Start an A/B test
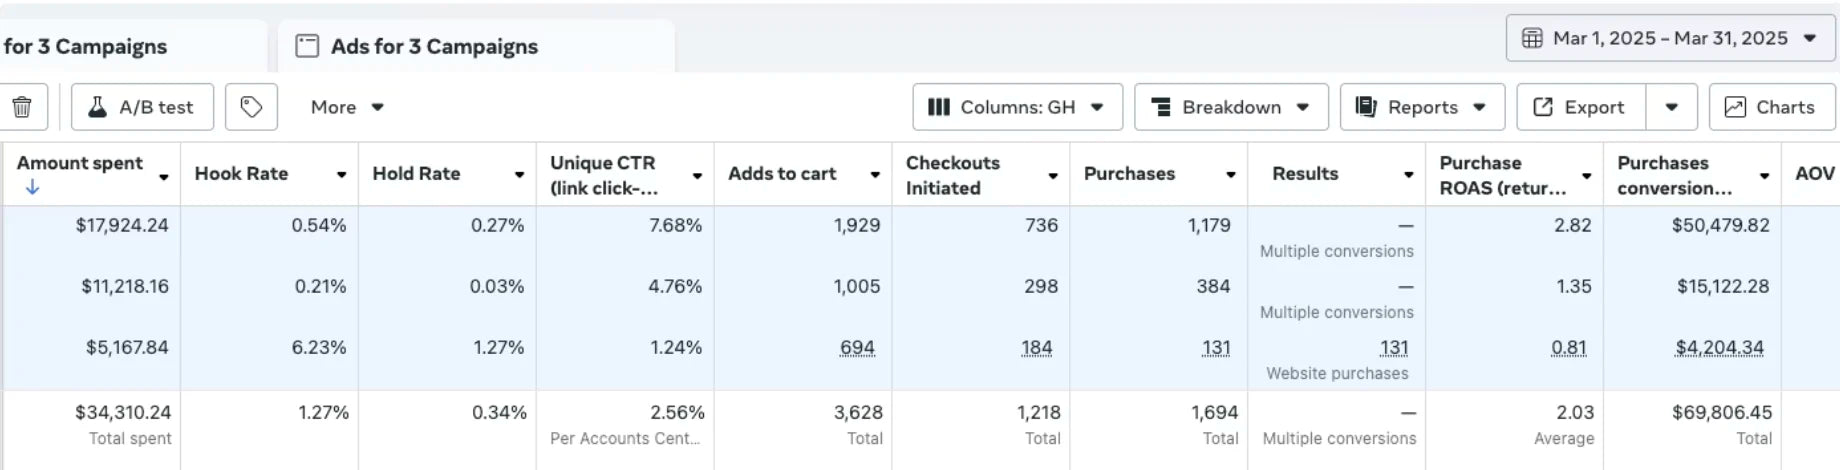Screen dimensions: 1840x470 (142, 107)
